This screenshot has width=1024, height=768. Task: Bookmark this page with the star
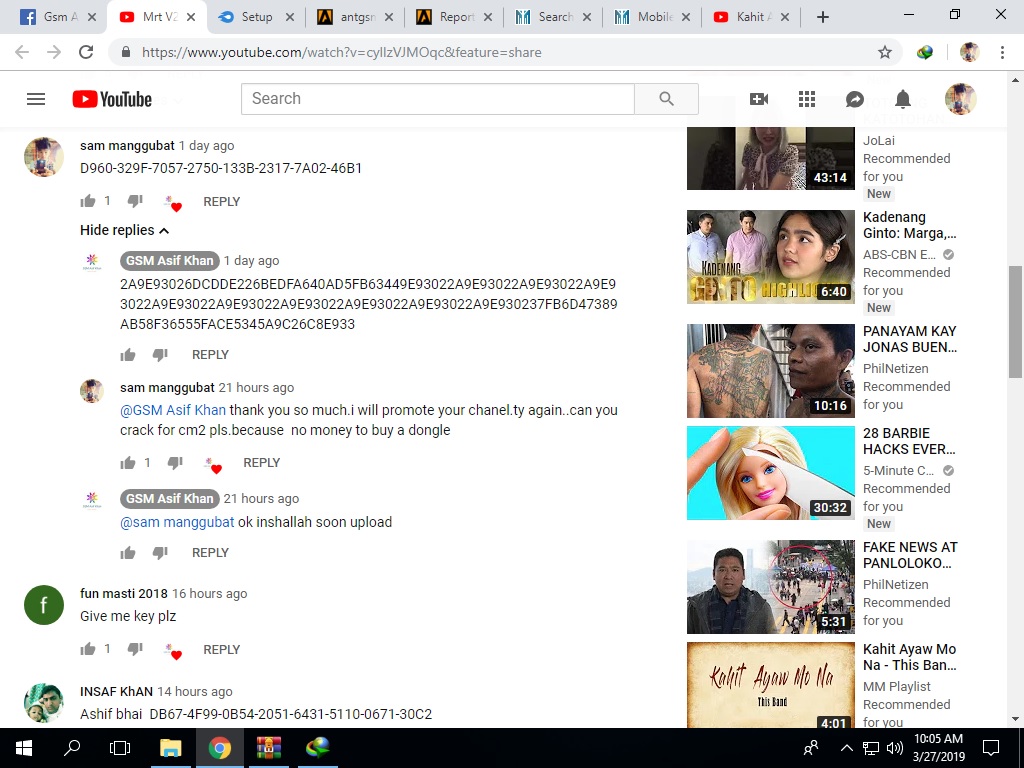(884, 52)
